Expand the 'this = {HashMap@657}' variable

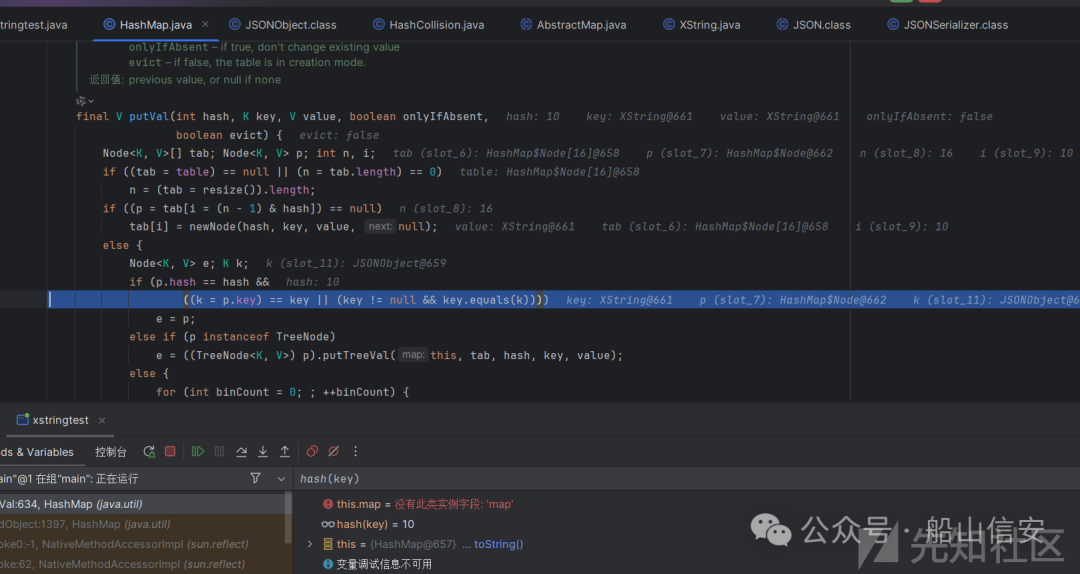coord(310,544)
